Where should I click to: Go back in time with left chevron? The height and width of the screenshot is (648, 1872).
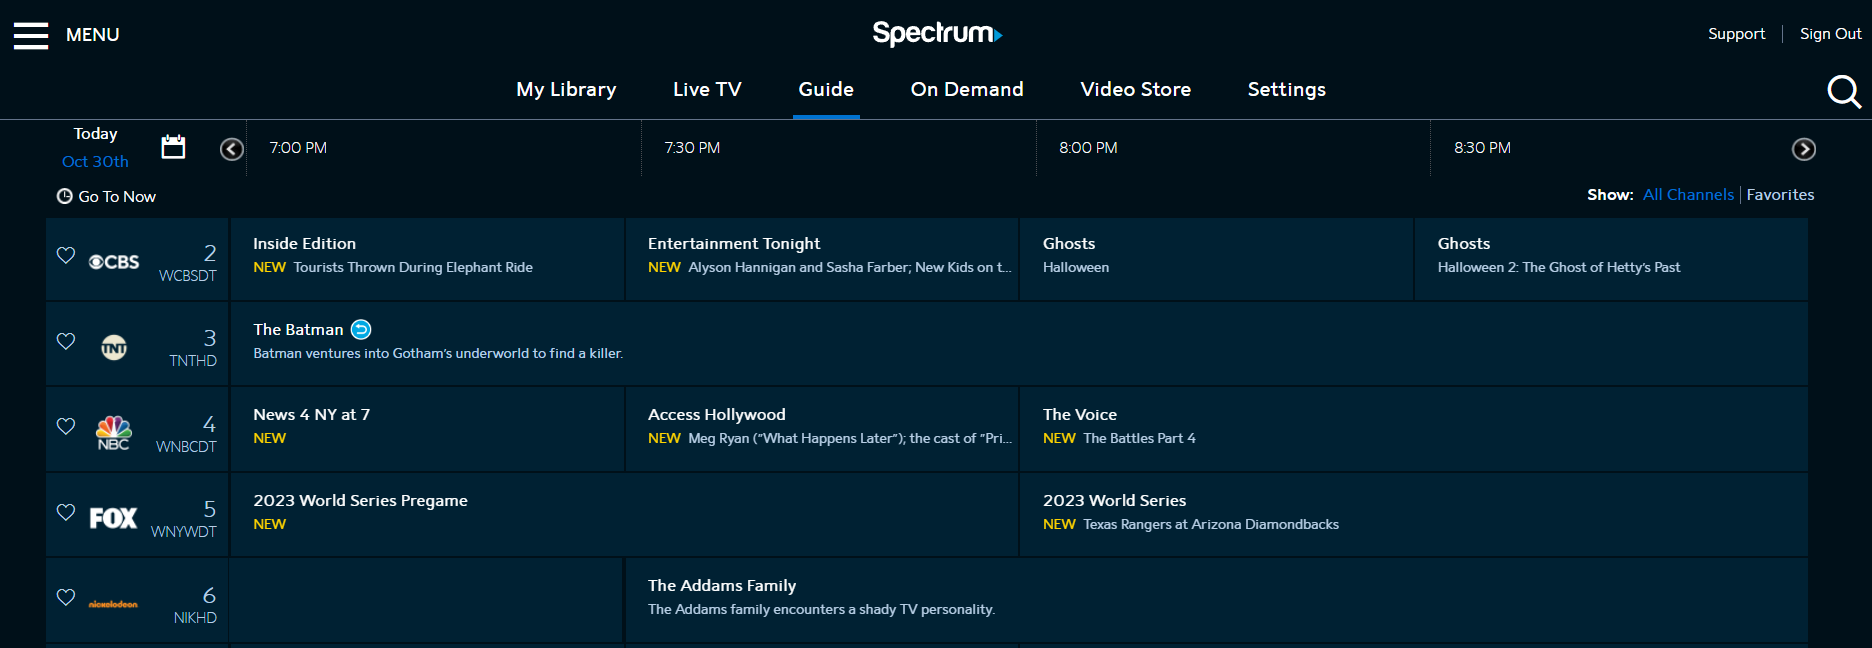pos(231,149)
